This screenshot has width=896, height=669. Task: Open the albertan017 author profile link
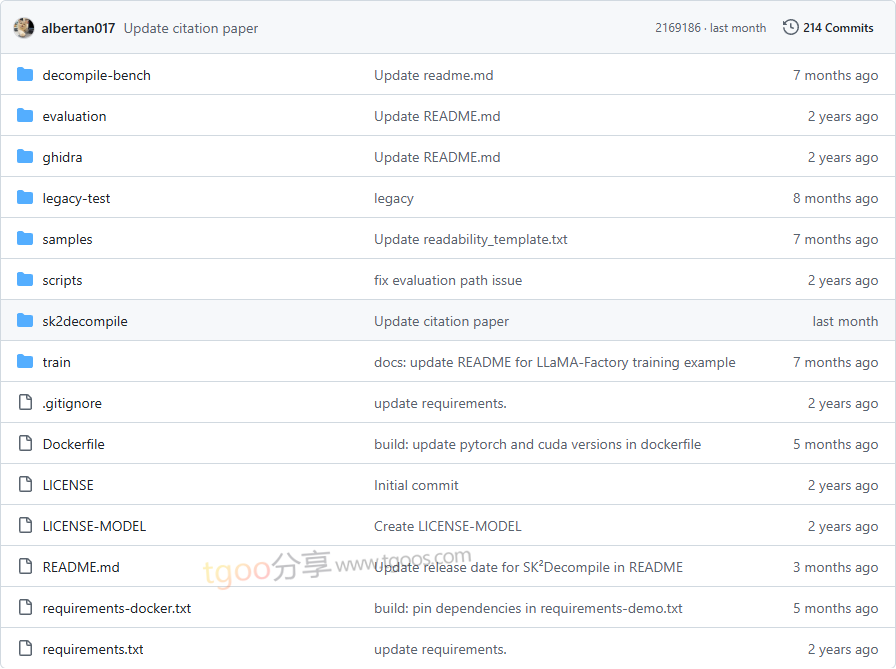pyautogui.click(x=78, y=28)
